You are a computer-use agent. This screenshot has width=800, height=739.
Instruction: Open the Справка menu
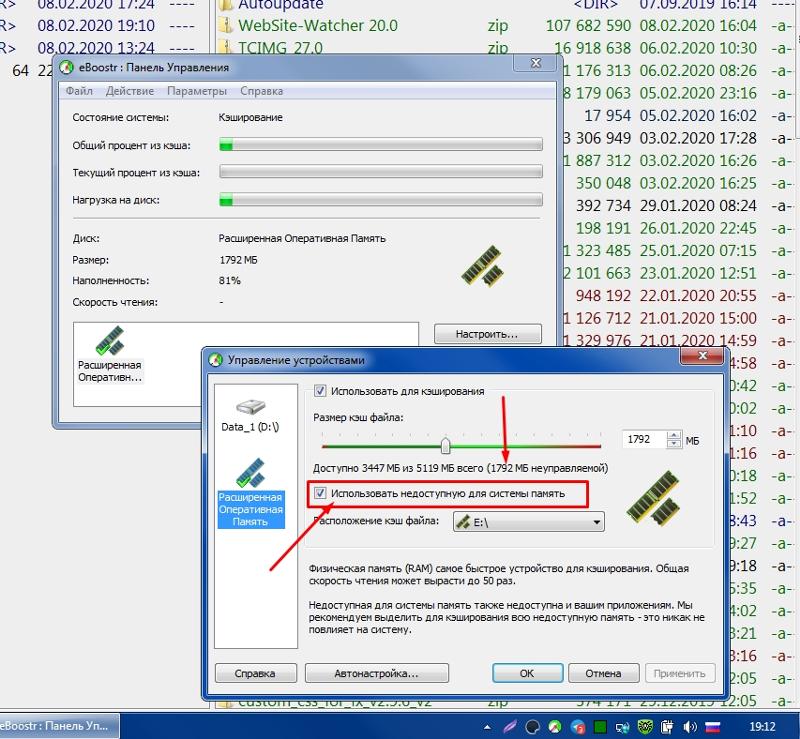pyautogui.click(x=261, y=91)
